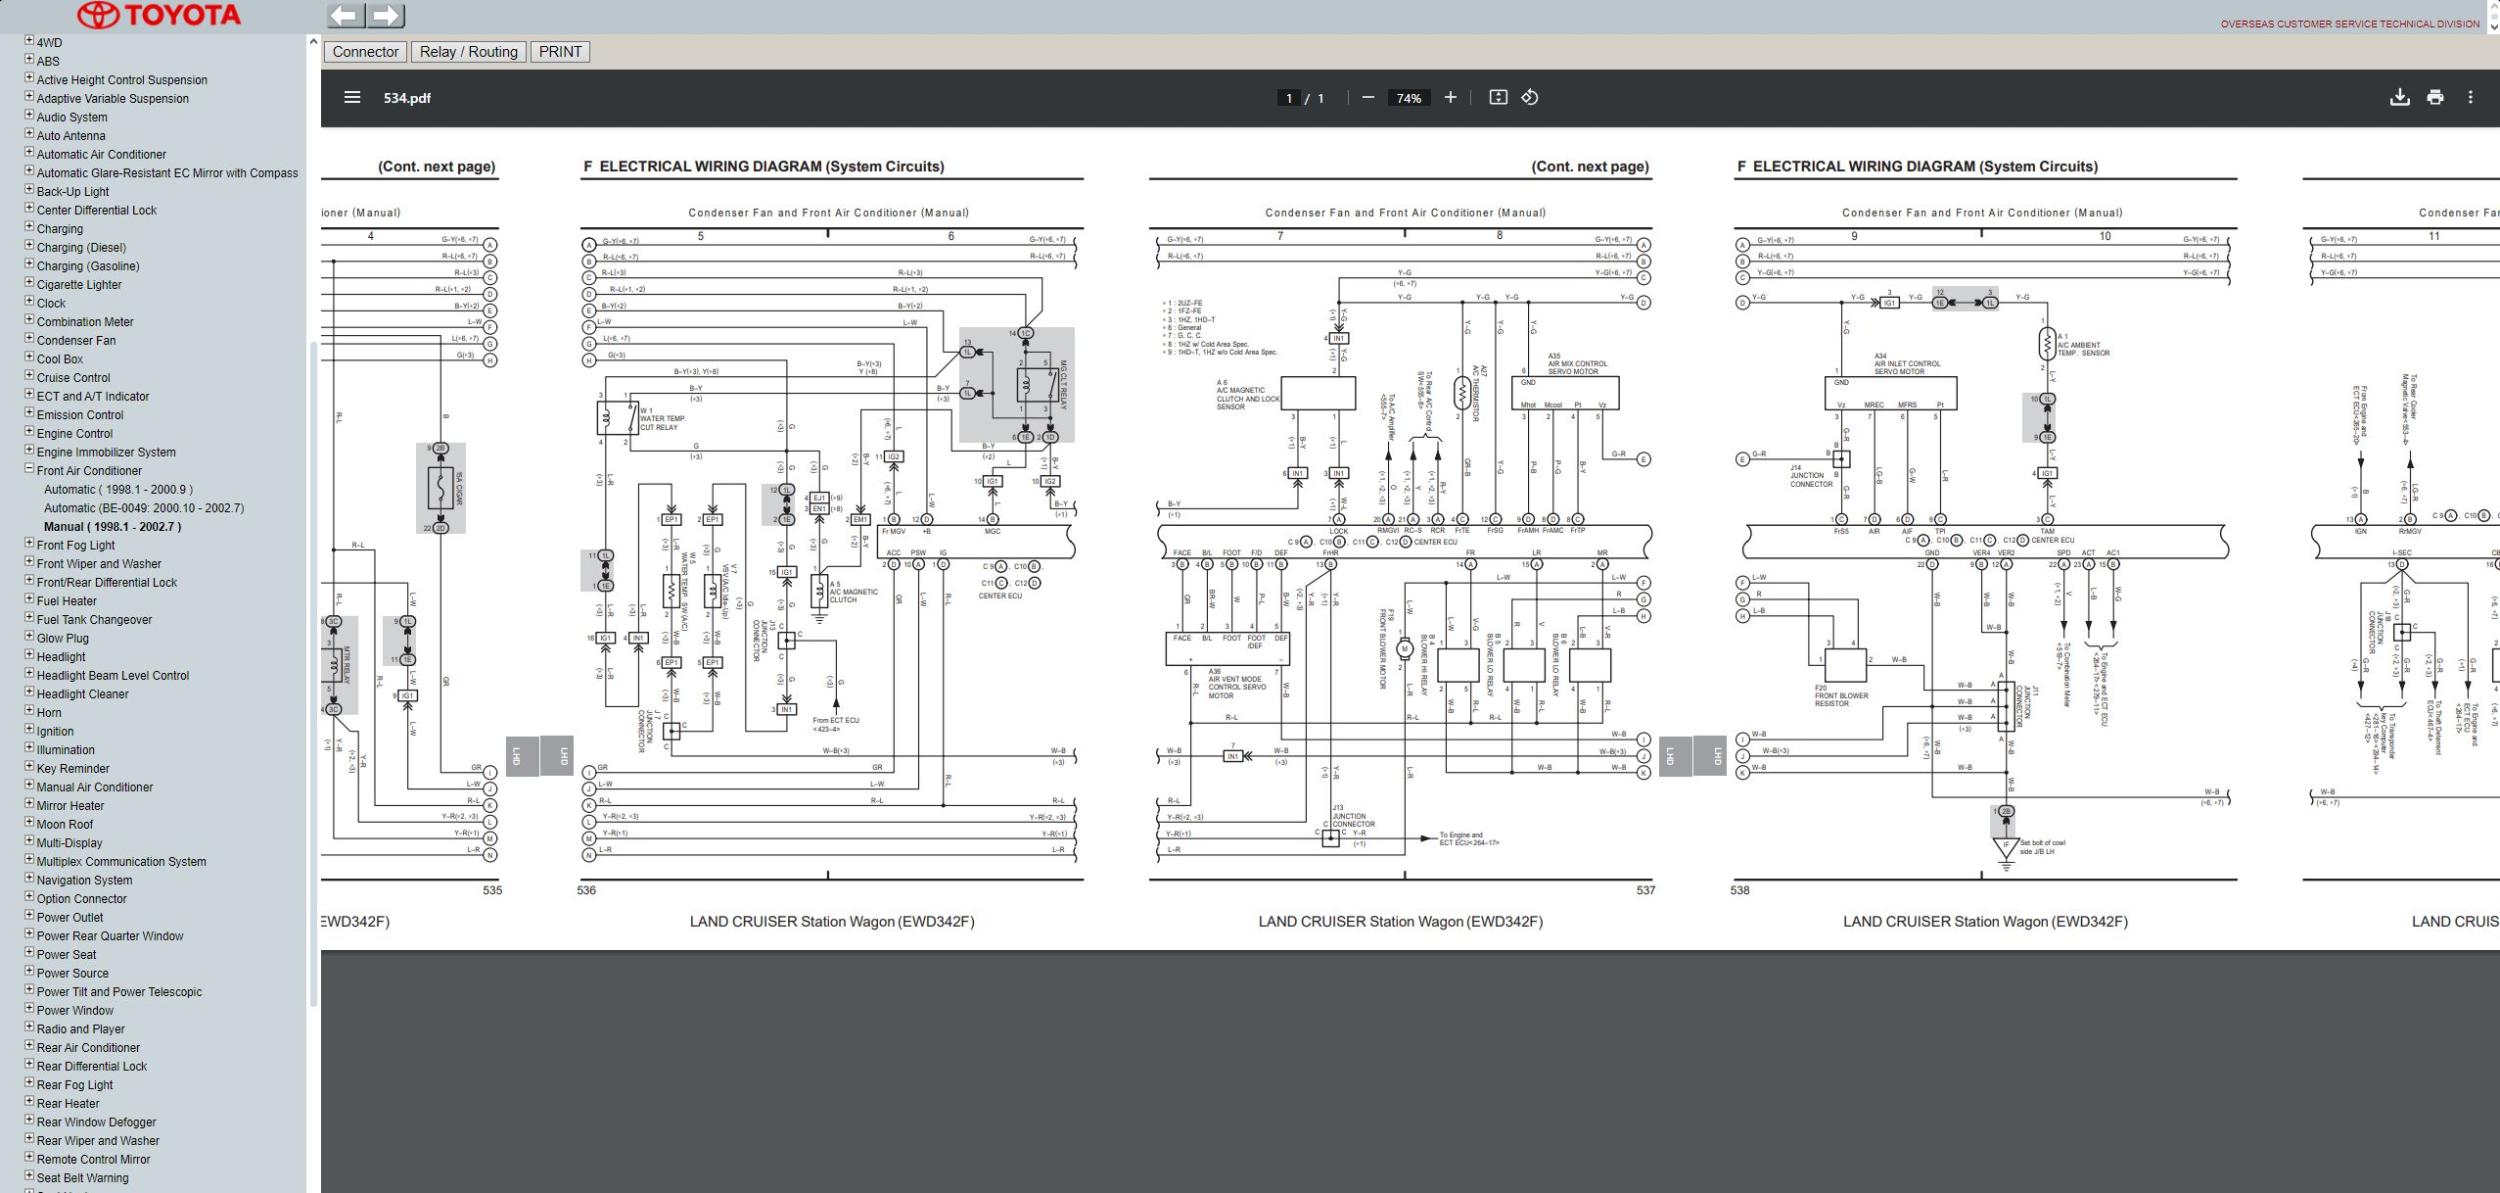2500x1193 pixels.
Task: Click the Toyota logo
Action: tap(159, 15)
